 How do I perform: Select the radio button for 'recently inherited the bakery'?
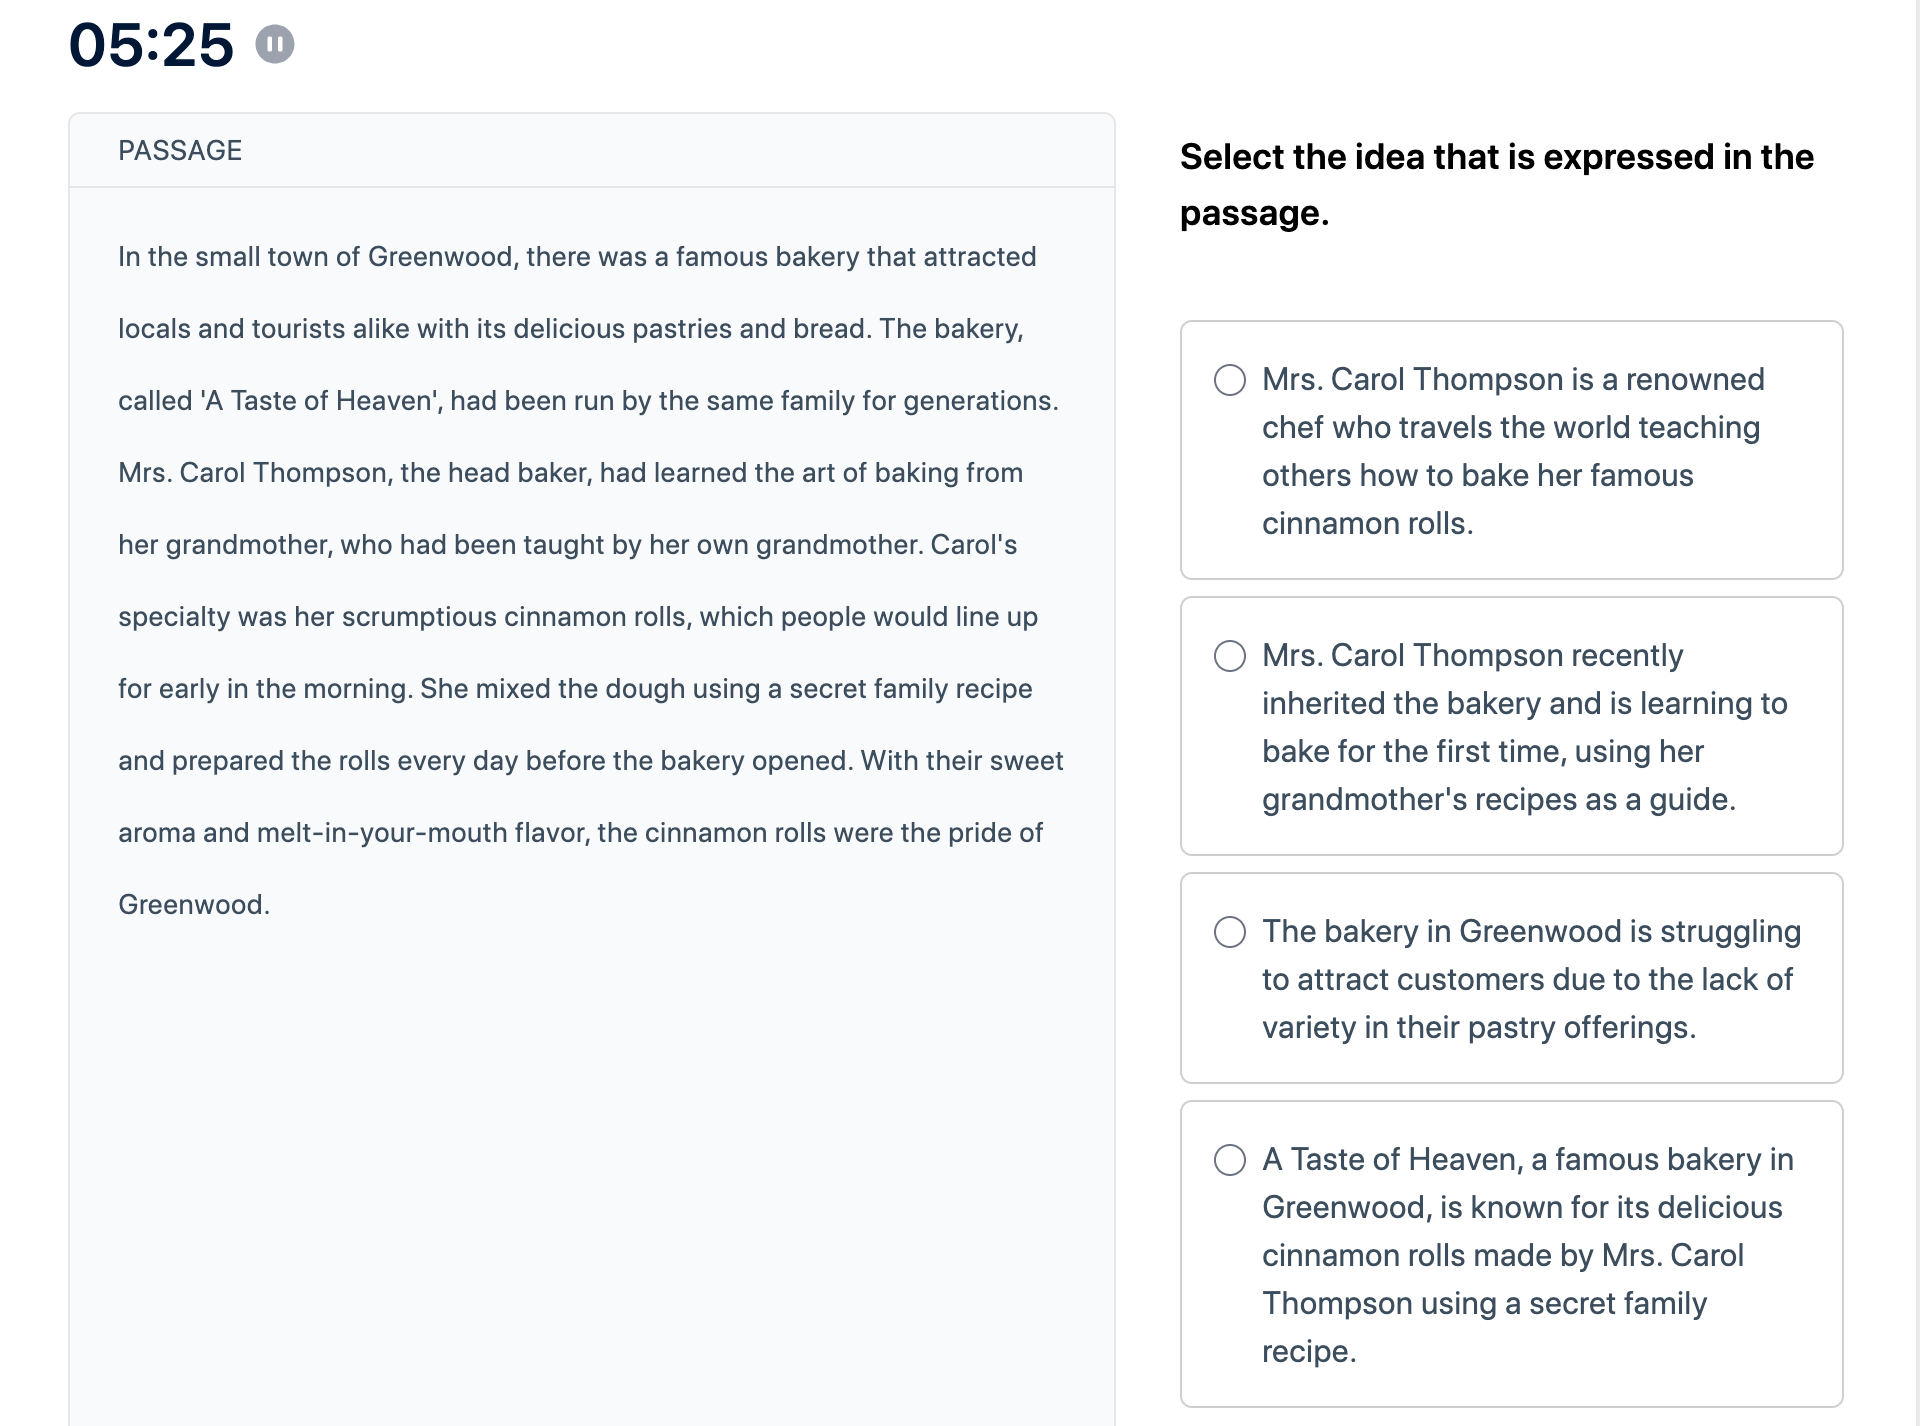tap(1230, 656)
